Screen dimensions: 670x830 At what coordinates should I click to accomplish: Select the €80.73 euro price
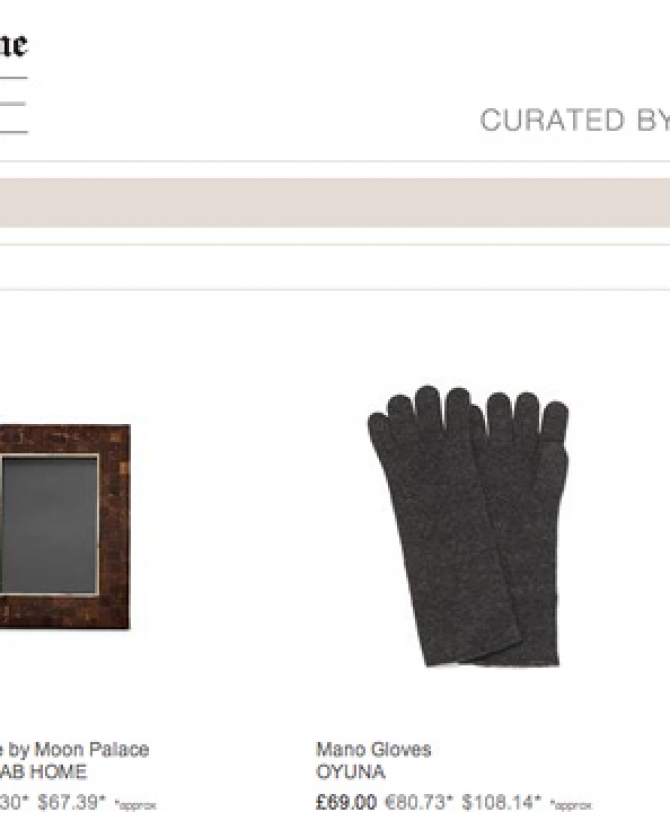coord(419,802)
